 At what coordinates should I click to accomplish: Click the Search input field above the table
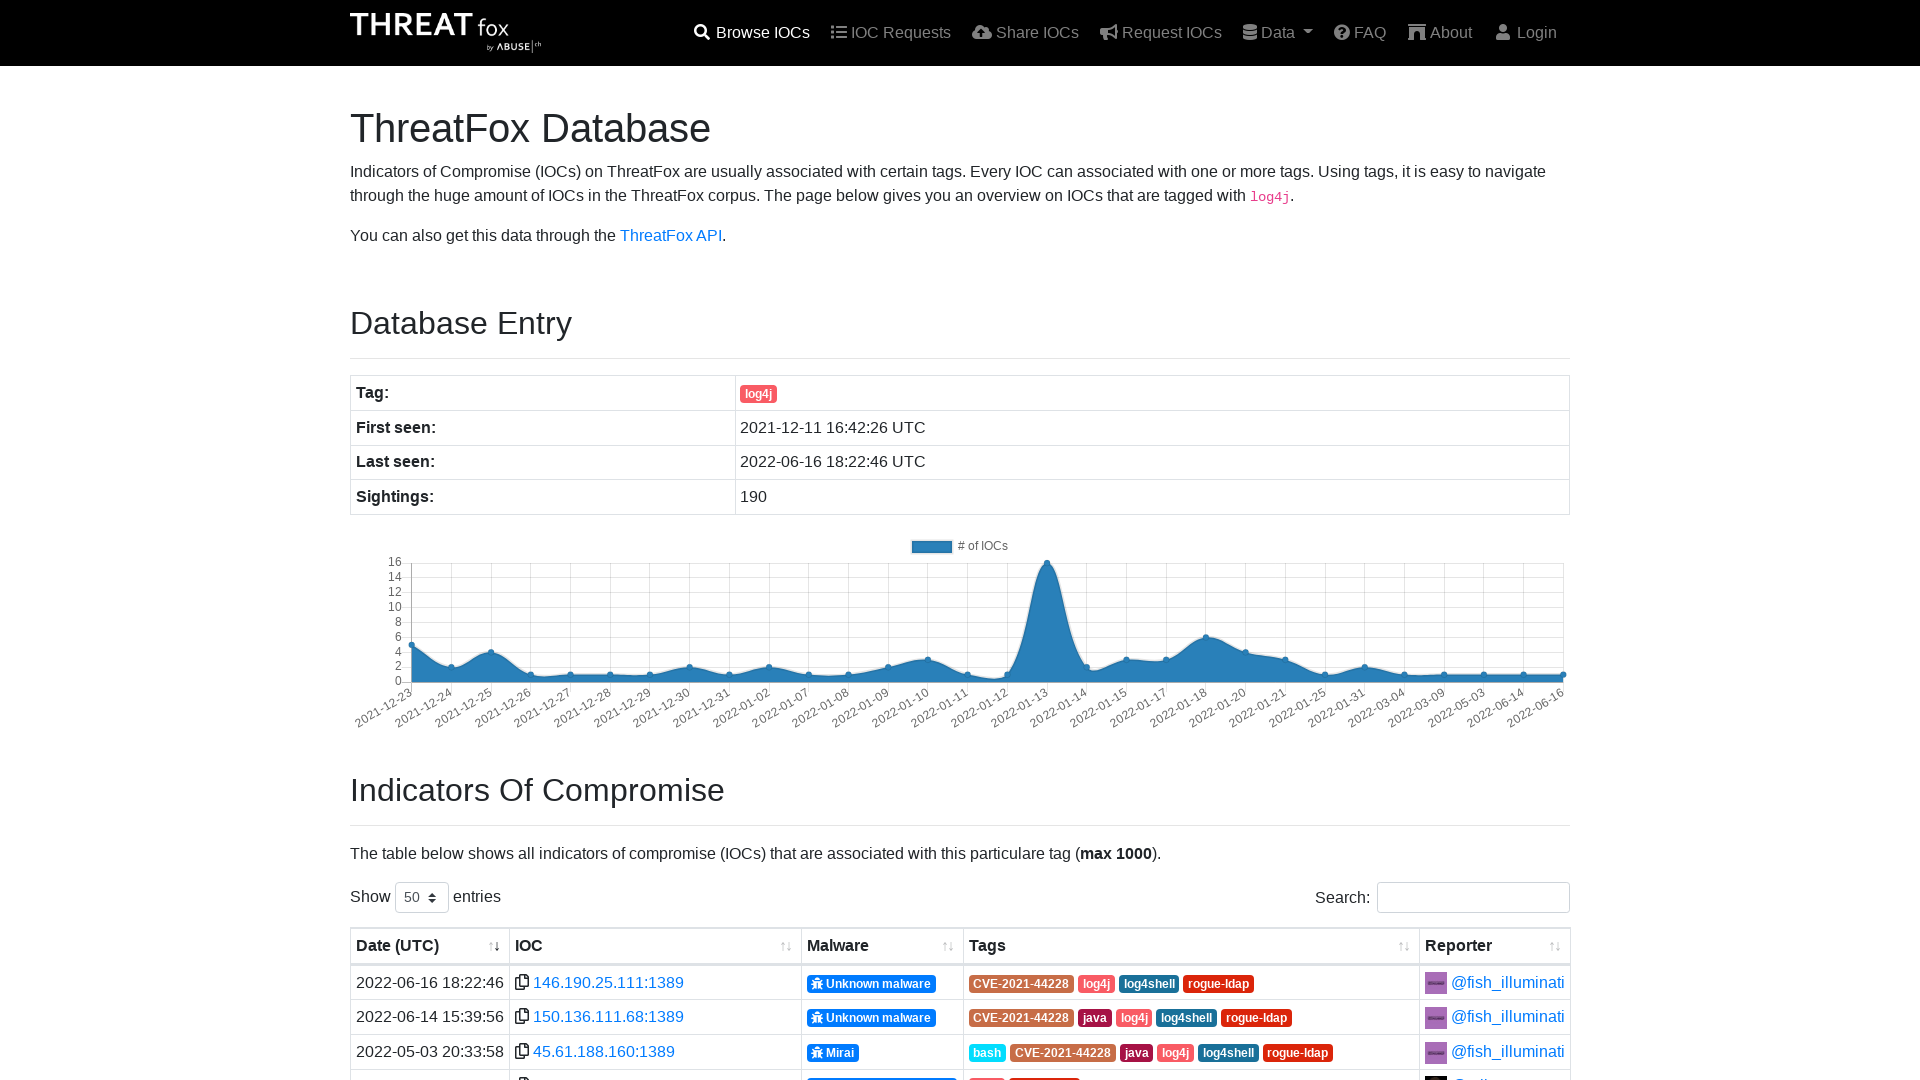1473,897
